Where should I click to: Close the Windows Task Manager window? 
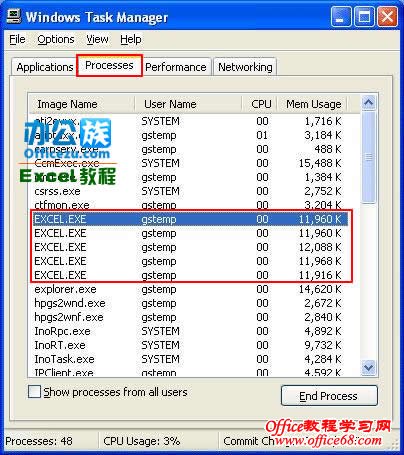[x=387, y=16]
